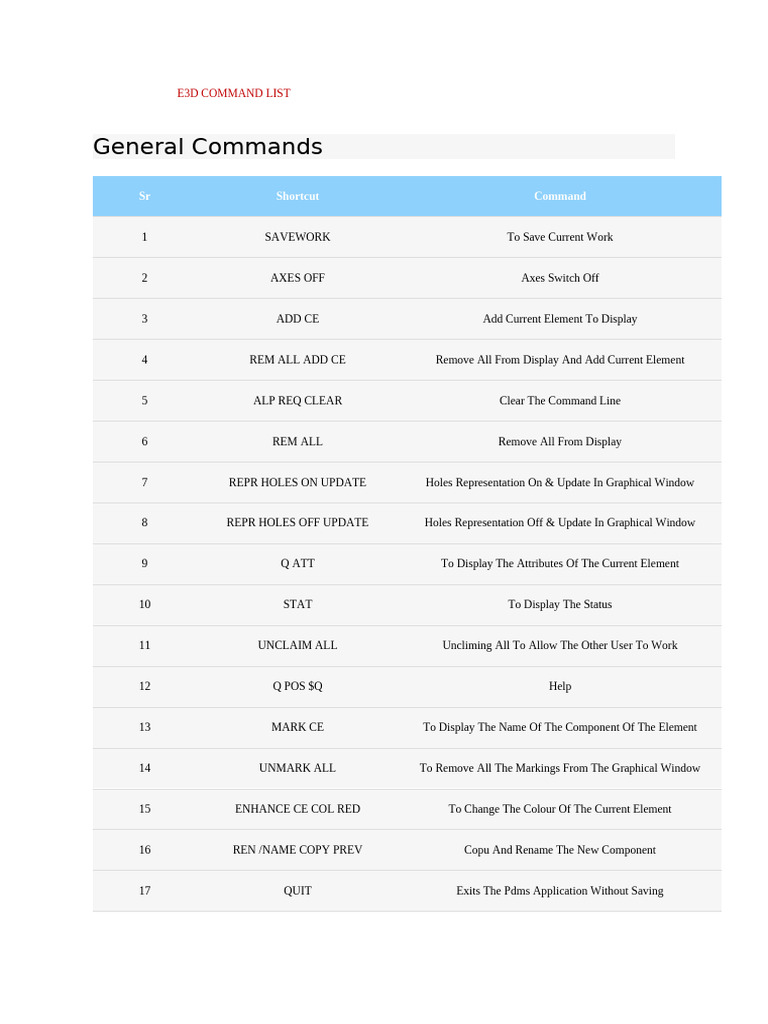Click the REM ALL ADD CE shortcut
Screen dimensions: 768x1024
(297, 360)
